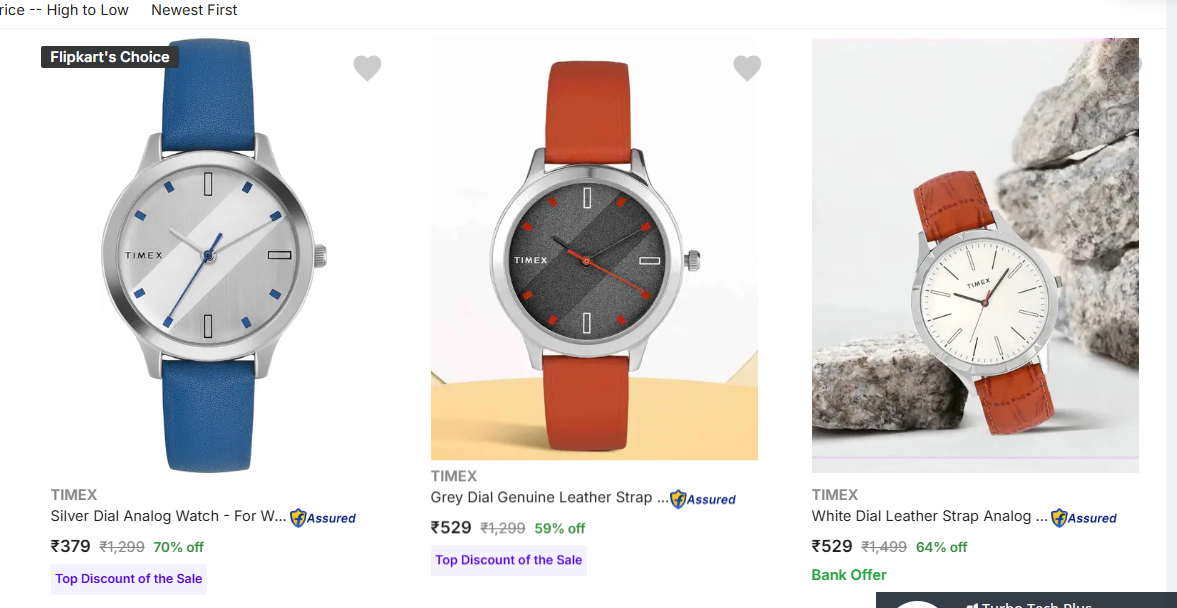Click the green Bank Offer label
This screenshot has width=1177, height=608.
tap(849, 575)
